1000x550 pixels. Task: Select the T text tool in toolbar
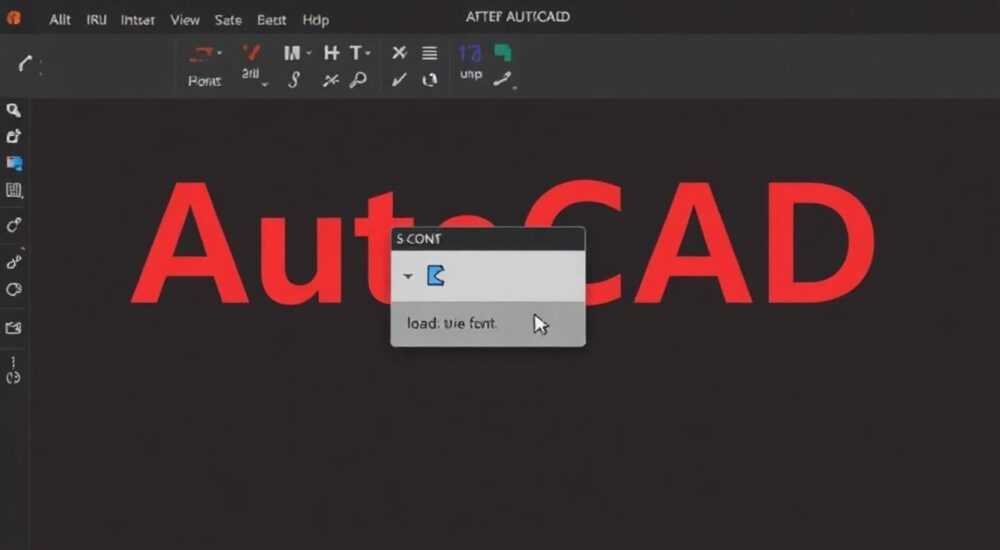point(356,53)
